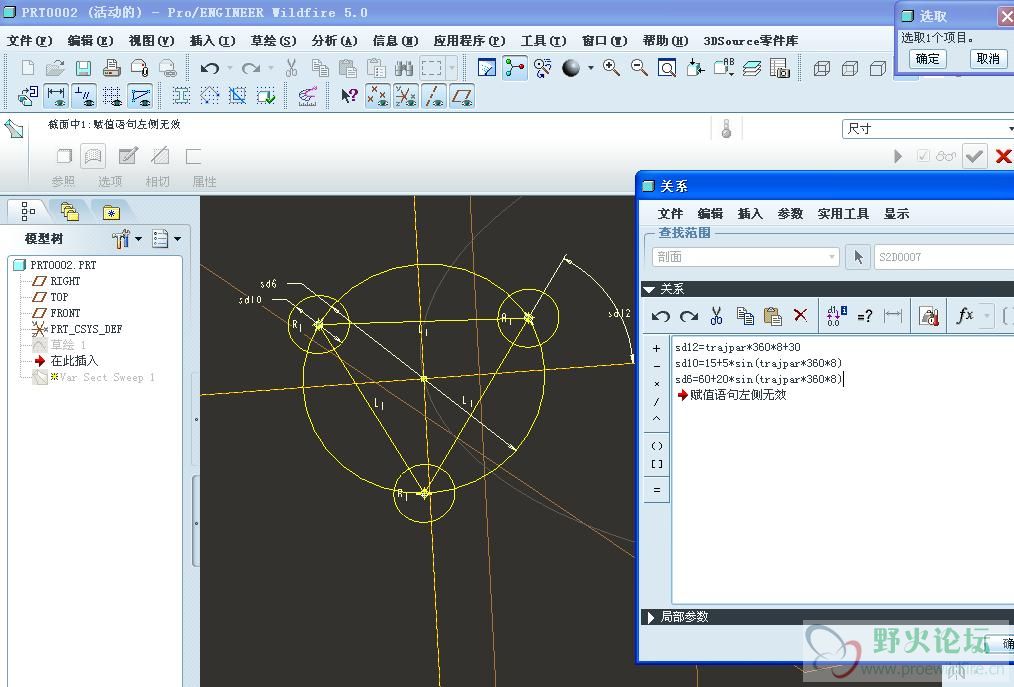
Task: Click the sketch diagnostics analysis icon
Action: click(307, 96)
